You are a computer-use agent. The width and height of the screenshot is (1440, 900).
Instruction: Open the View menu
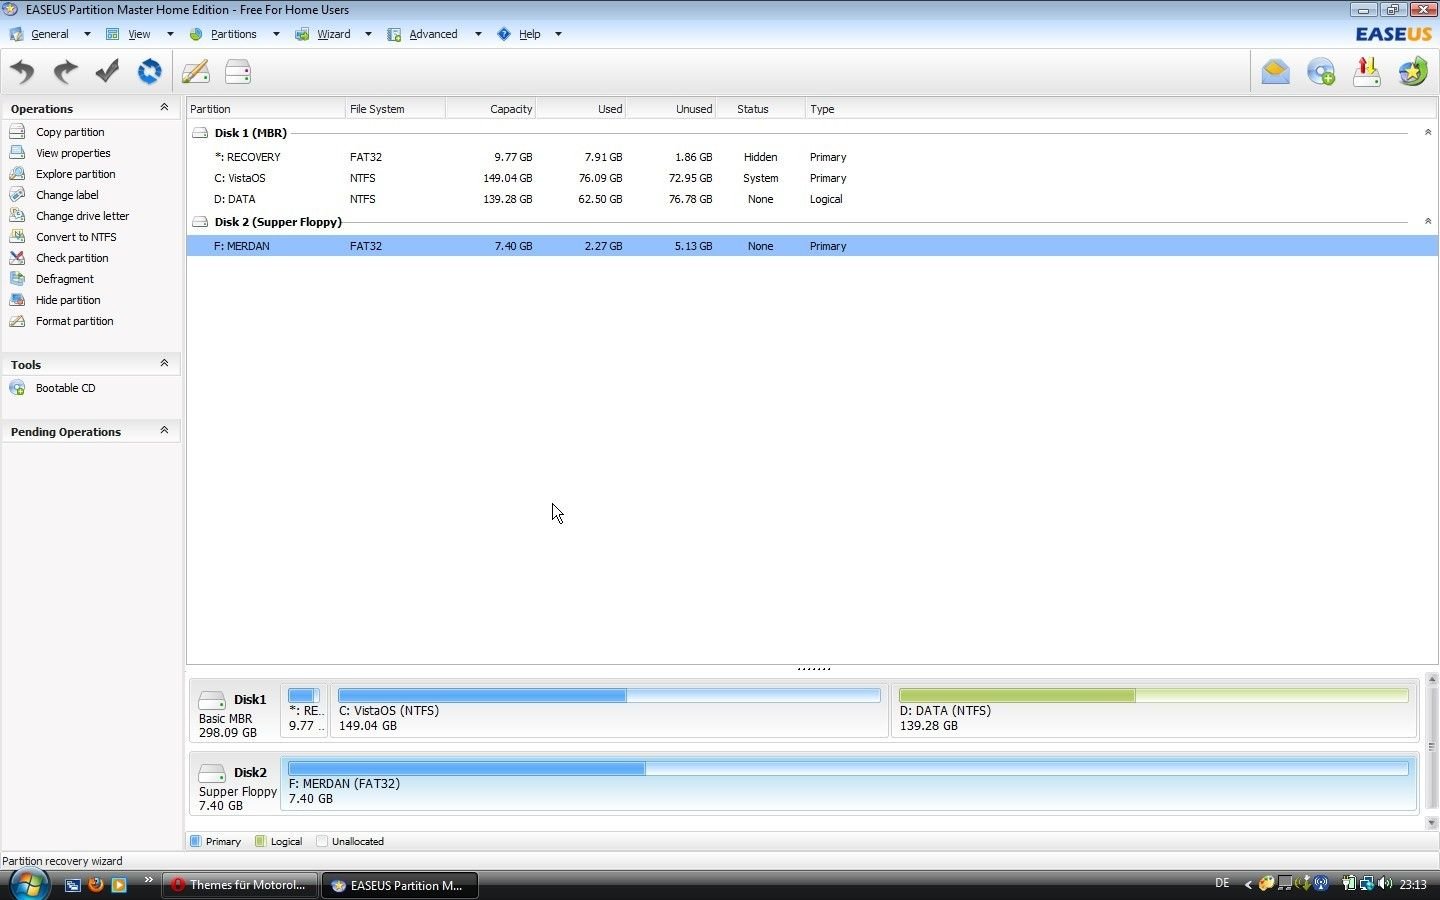(139, 34)
